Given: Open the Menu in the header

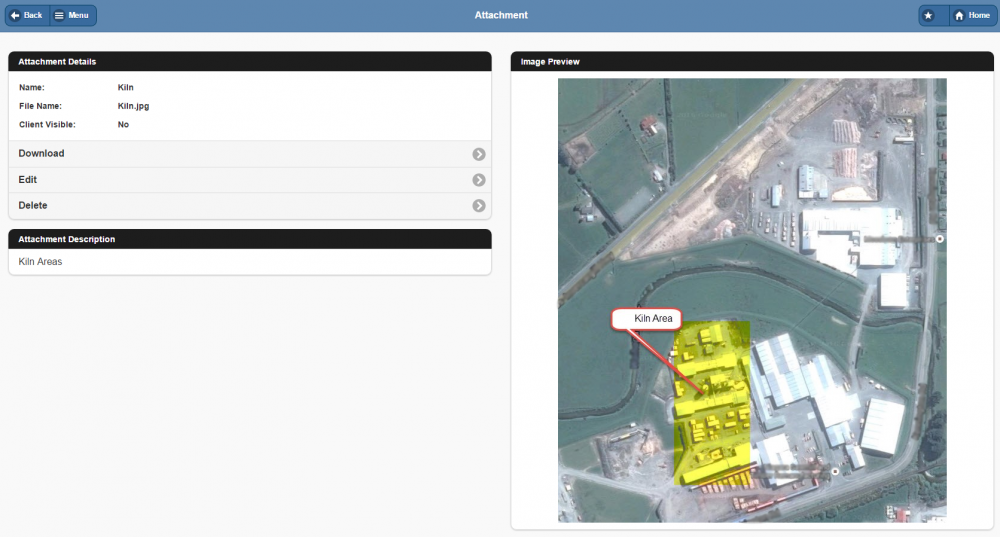Looking at the screenshot, I should pos(72,16).
